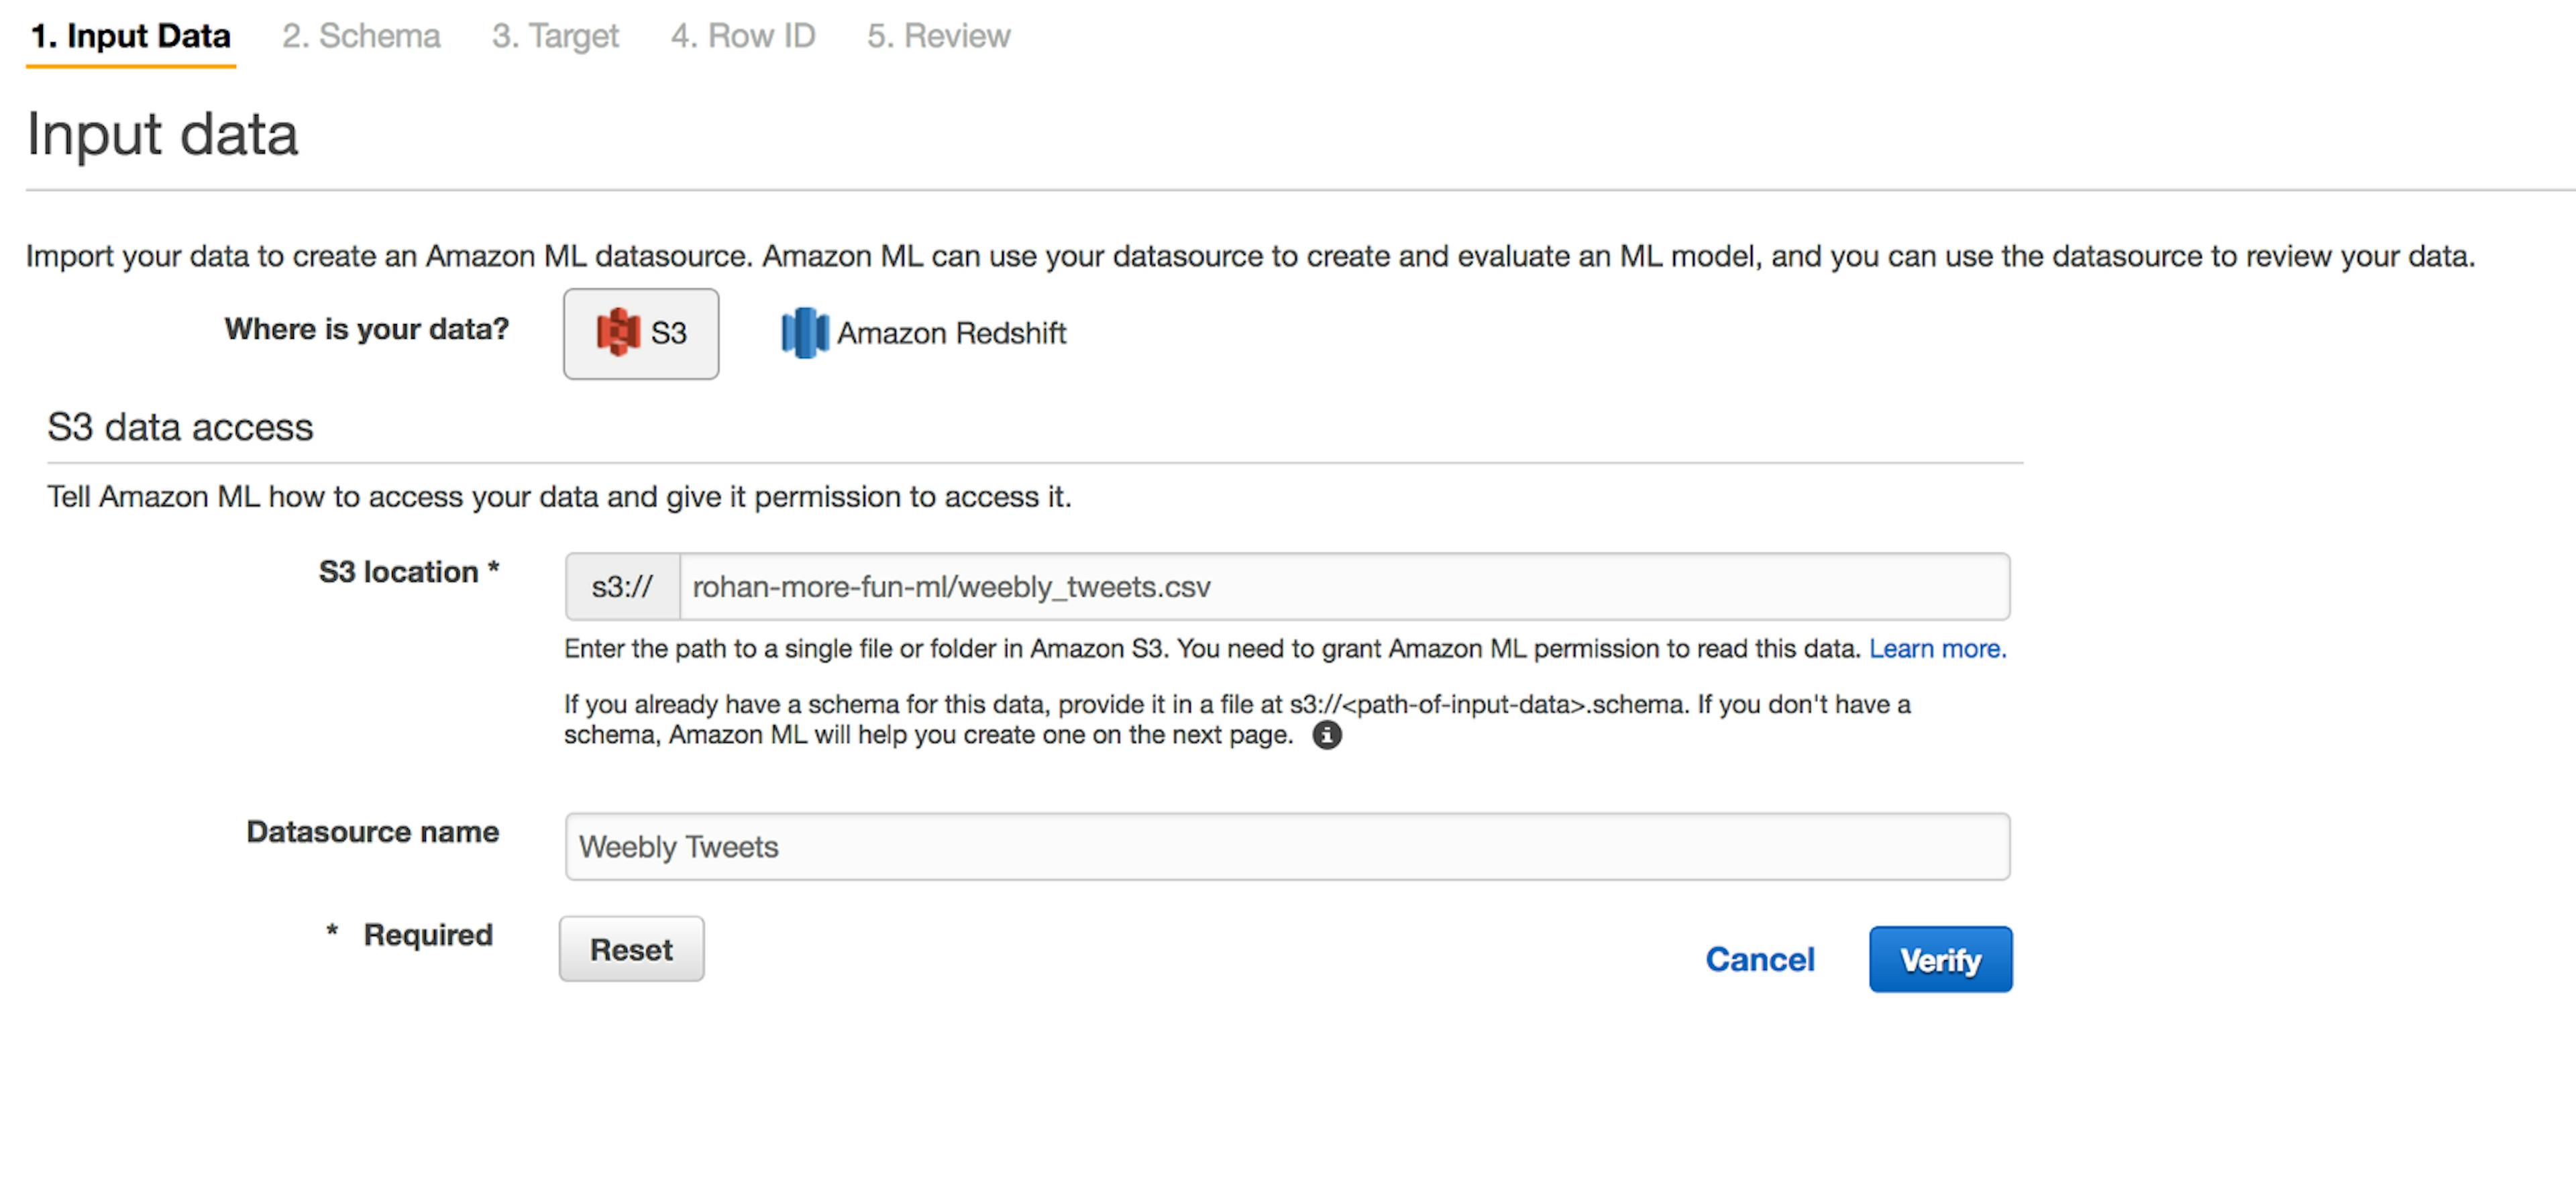
Task: Open the Learn more link
Action: [x=1937, y=649]
